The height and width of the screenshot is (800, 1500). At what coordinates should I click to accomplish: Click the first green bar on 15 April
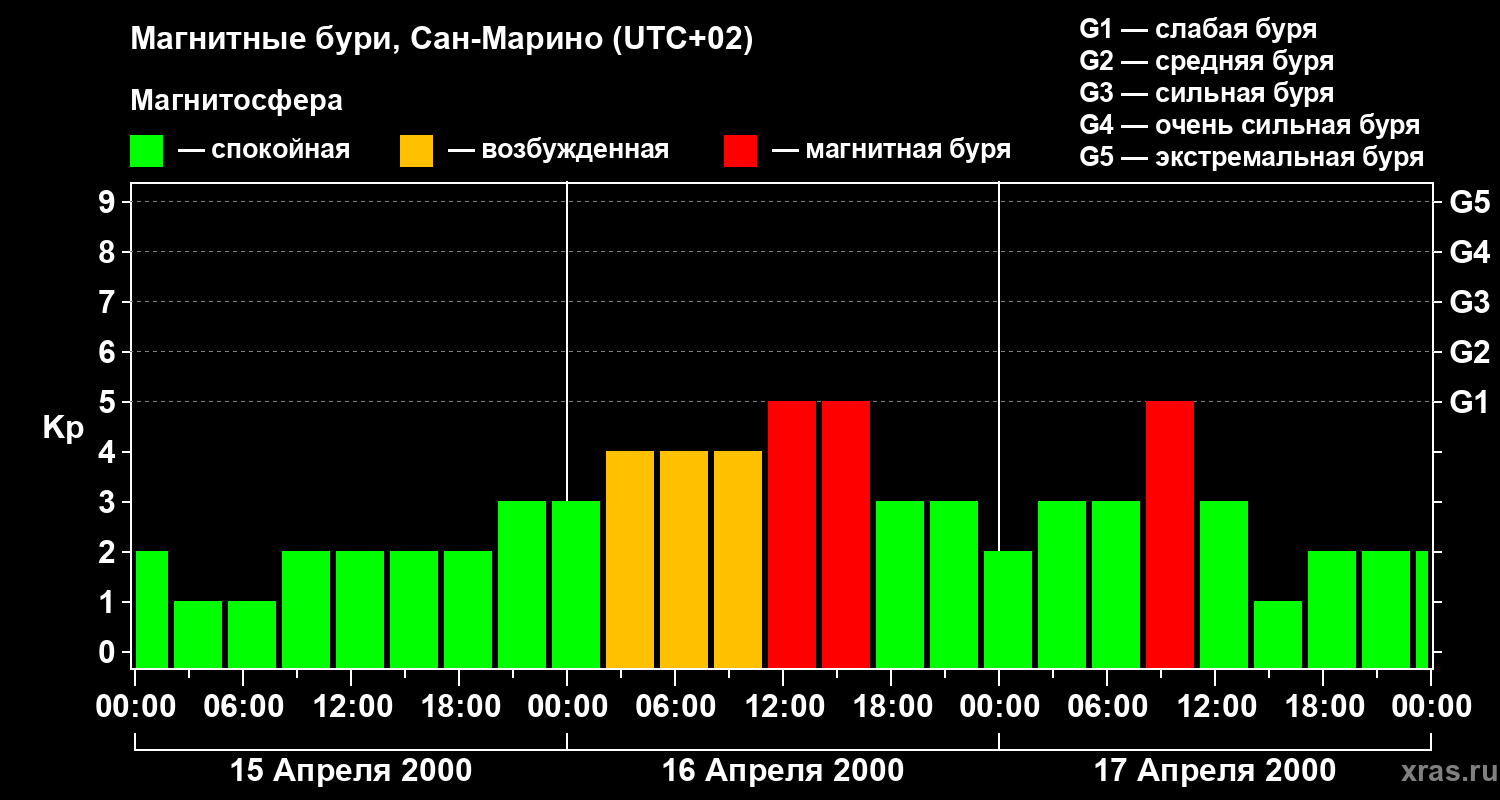[x=151, y=609]
